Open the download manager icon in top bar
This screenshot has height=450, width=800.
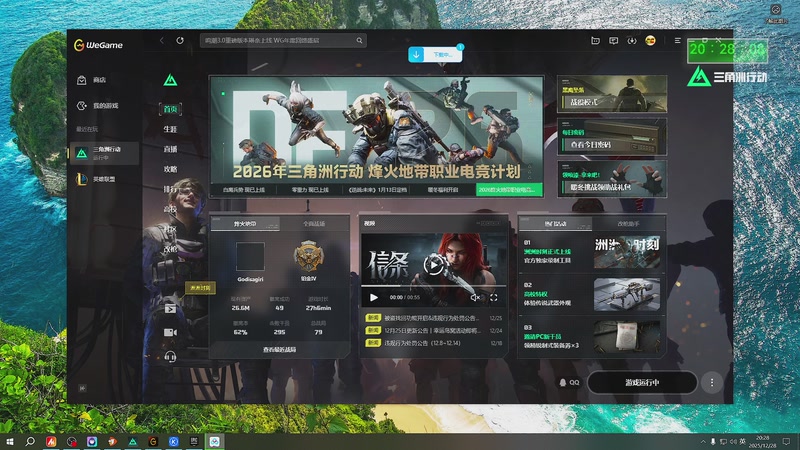click(632, 40)
